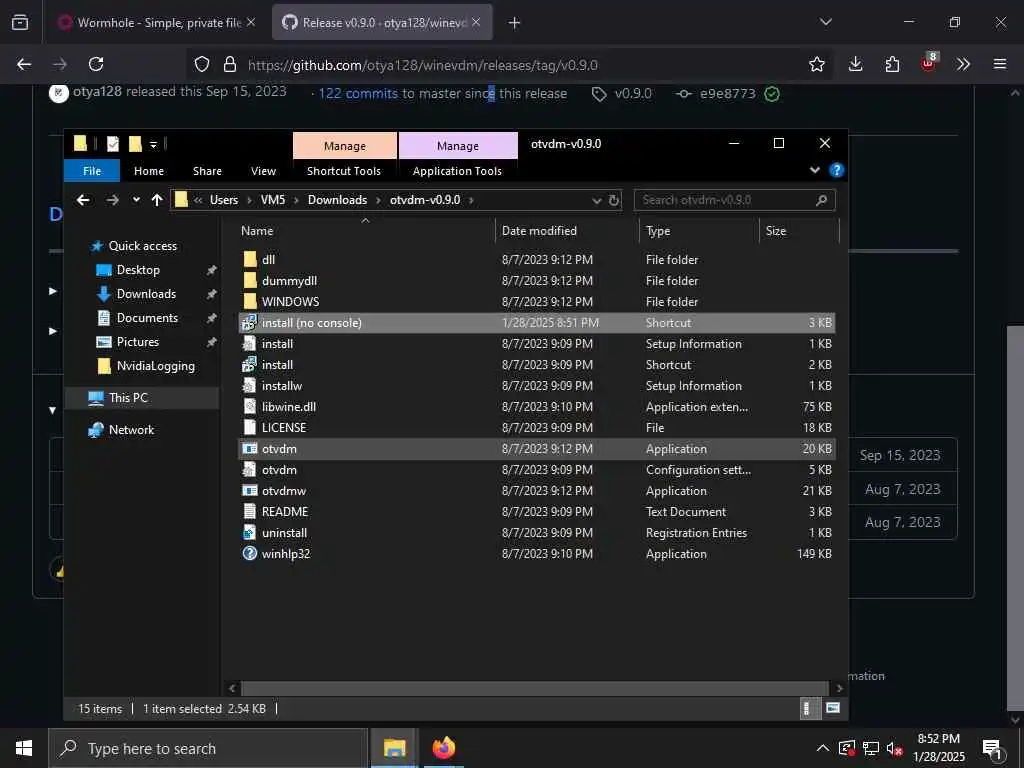Click the Windows taskbar search box
This screenshot has height=768, width=1024.
[x=208, y=748]
